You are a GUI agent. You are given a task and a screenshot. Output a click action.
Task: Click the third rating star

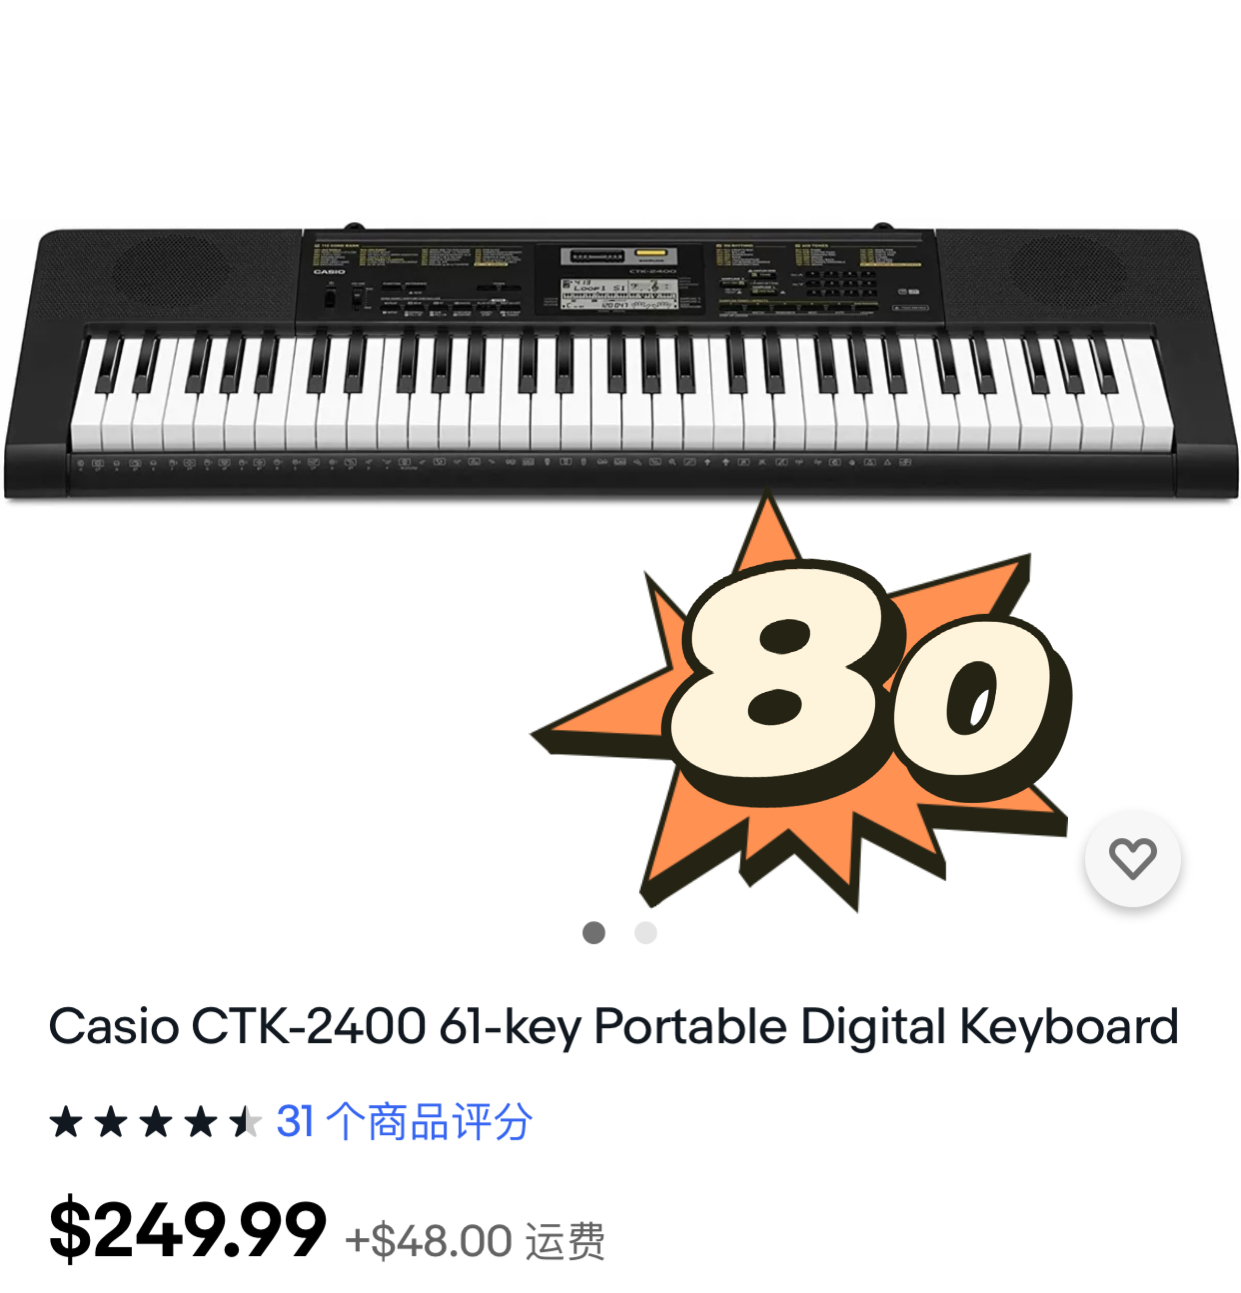pyautogui.click(x=156, y=1122)
